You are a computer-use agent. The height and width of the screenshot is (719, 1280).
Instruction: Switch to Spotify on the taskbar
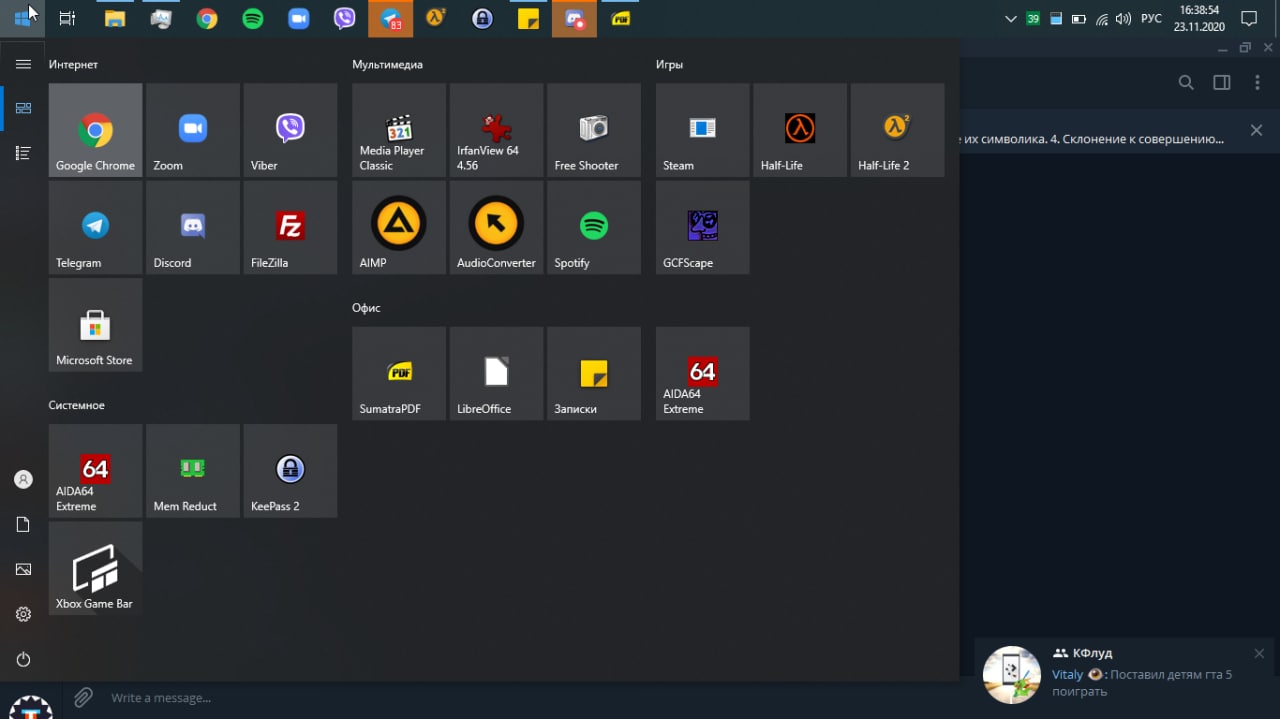(x=253, y=18)
